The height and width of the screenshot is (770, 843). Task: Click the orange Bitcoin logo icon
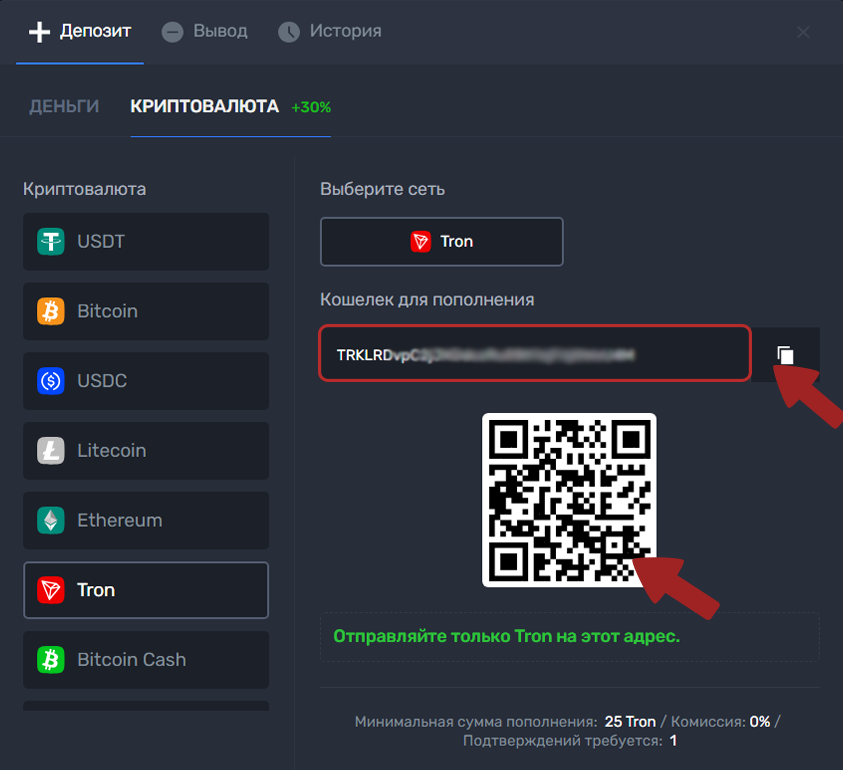[x=51, y=311]
